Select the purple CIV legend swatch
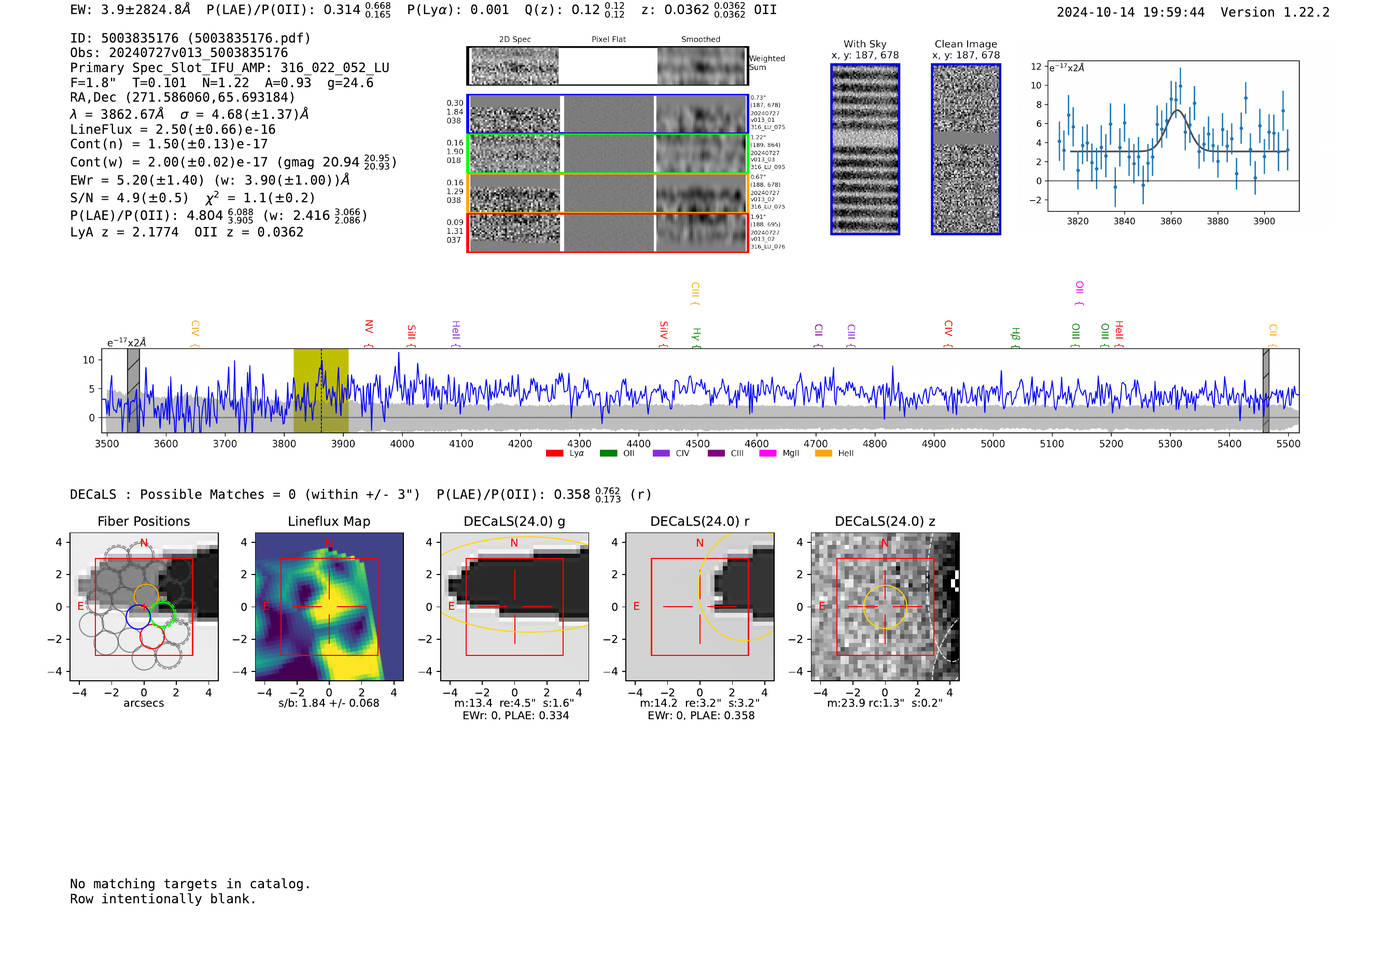Screen dimensions: 1400x953 [661, 453]
